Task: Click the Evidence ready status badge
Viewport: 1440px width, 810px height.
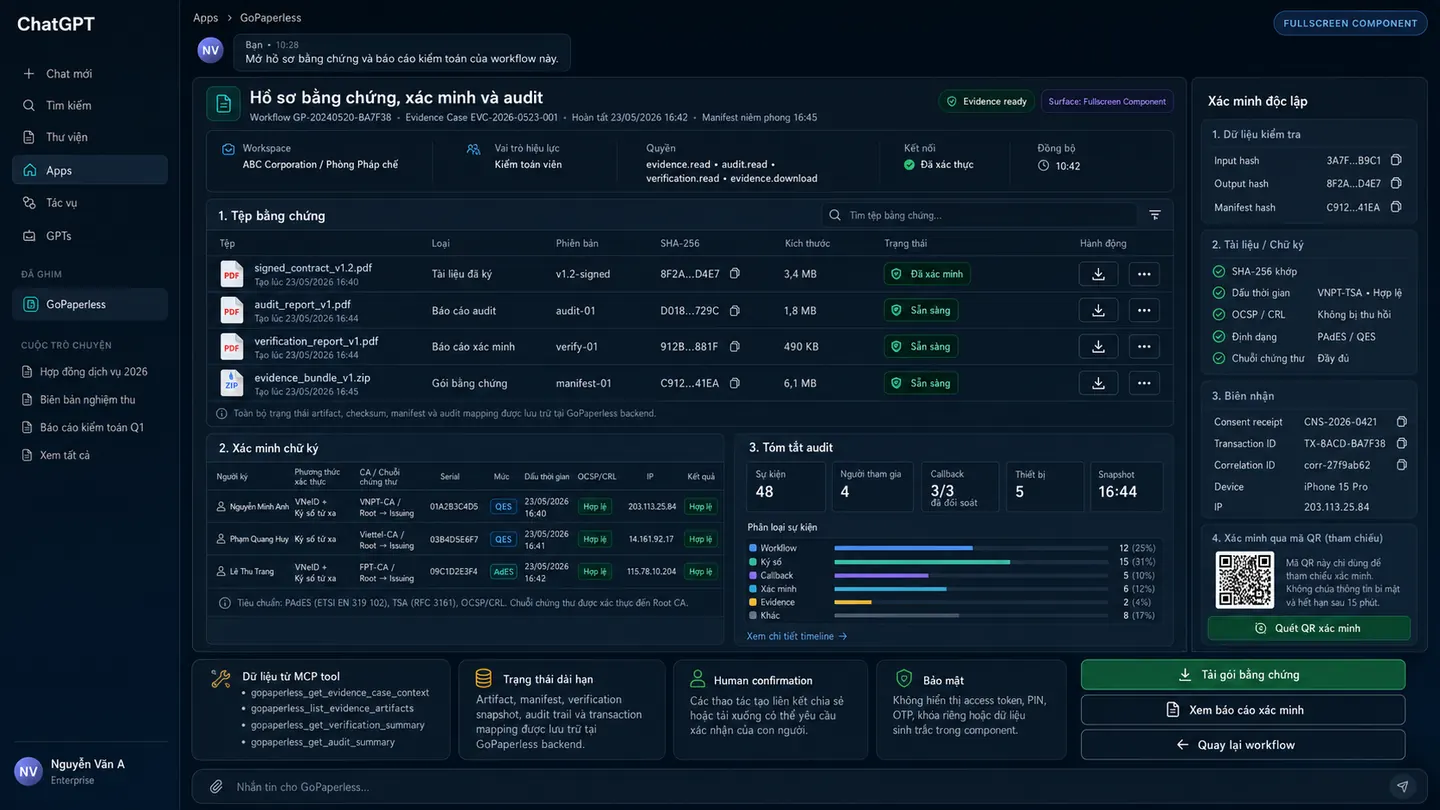Action: point(986,101)
